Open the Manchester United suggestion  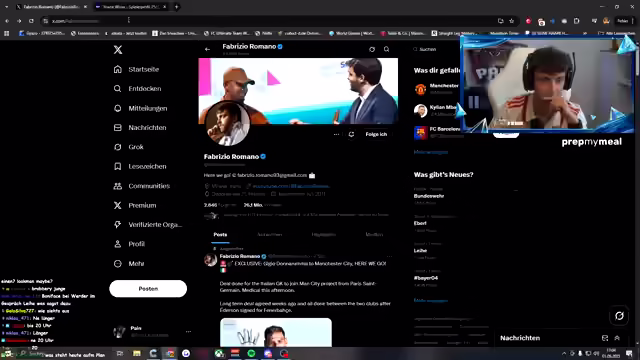pos(436,89)
